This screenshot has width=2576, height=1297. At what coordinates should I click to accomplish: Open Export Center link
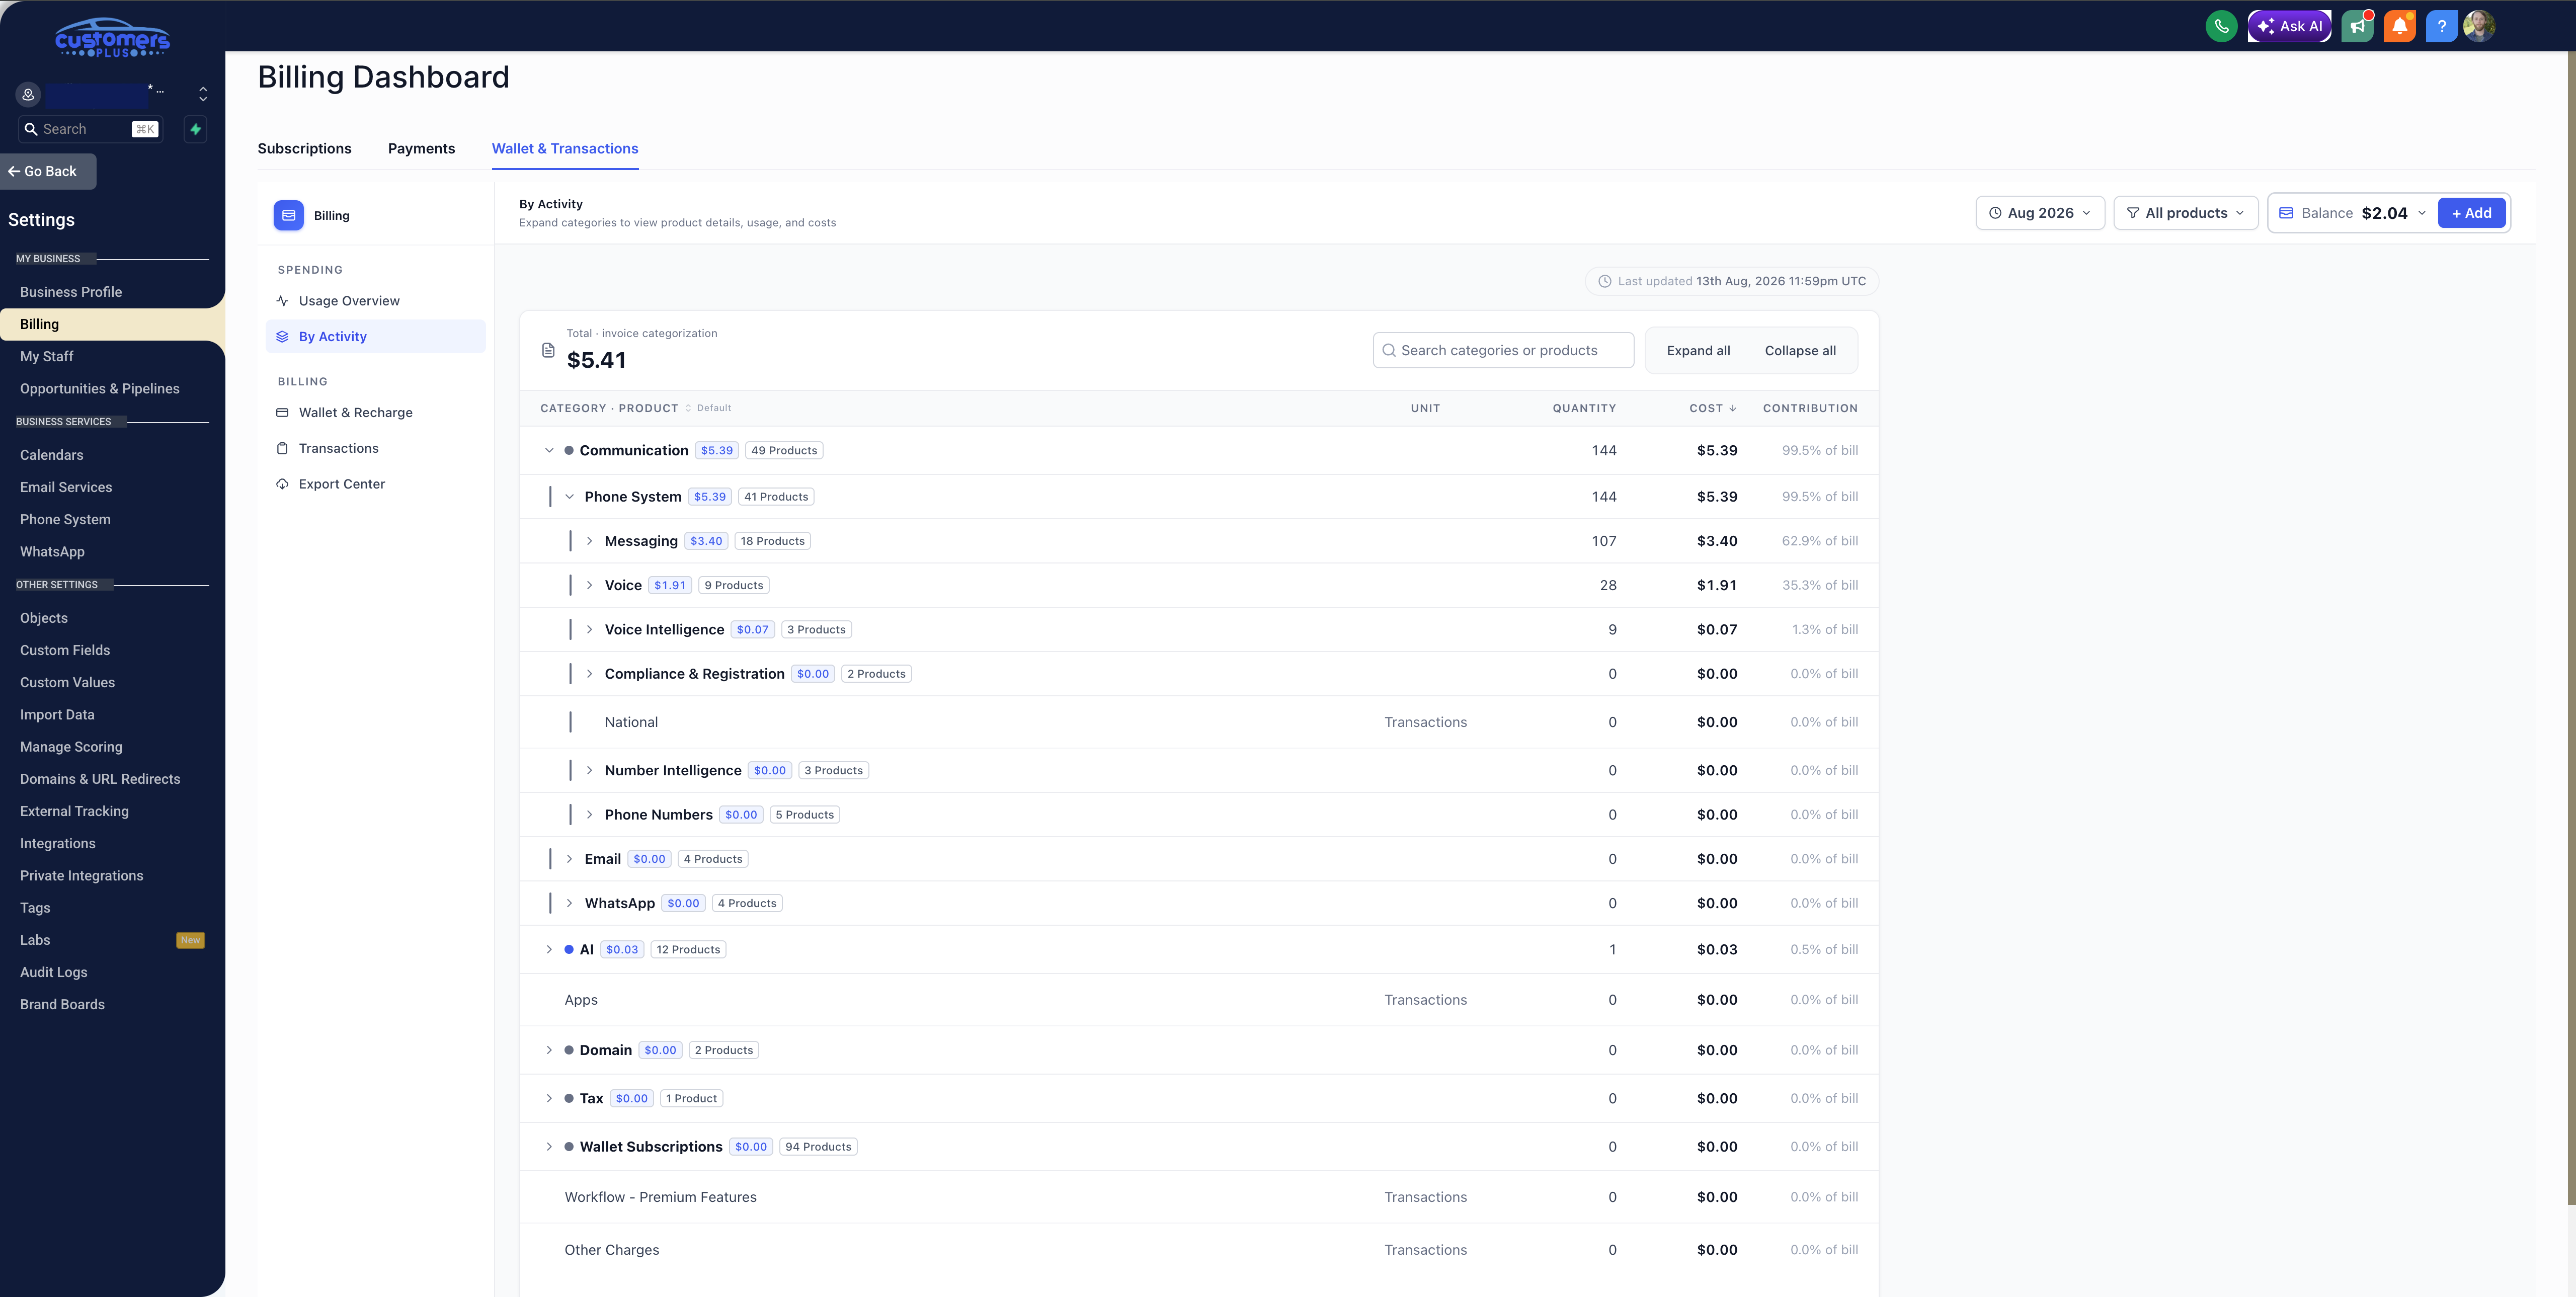click(x=342, y=484)
